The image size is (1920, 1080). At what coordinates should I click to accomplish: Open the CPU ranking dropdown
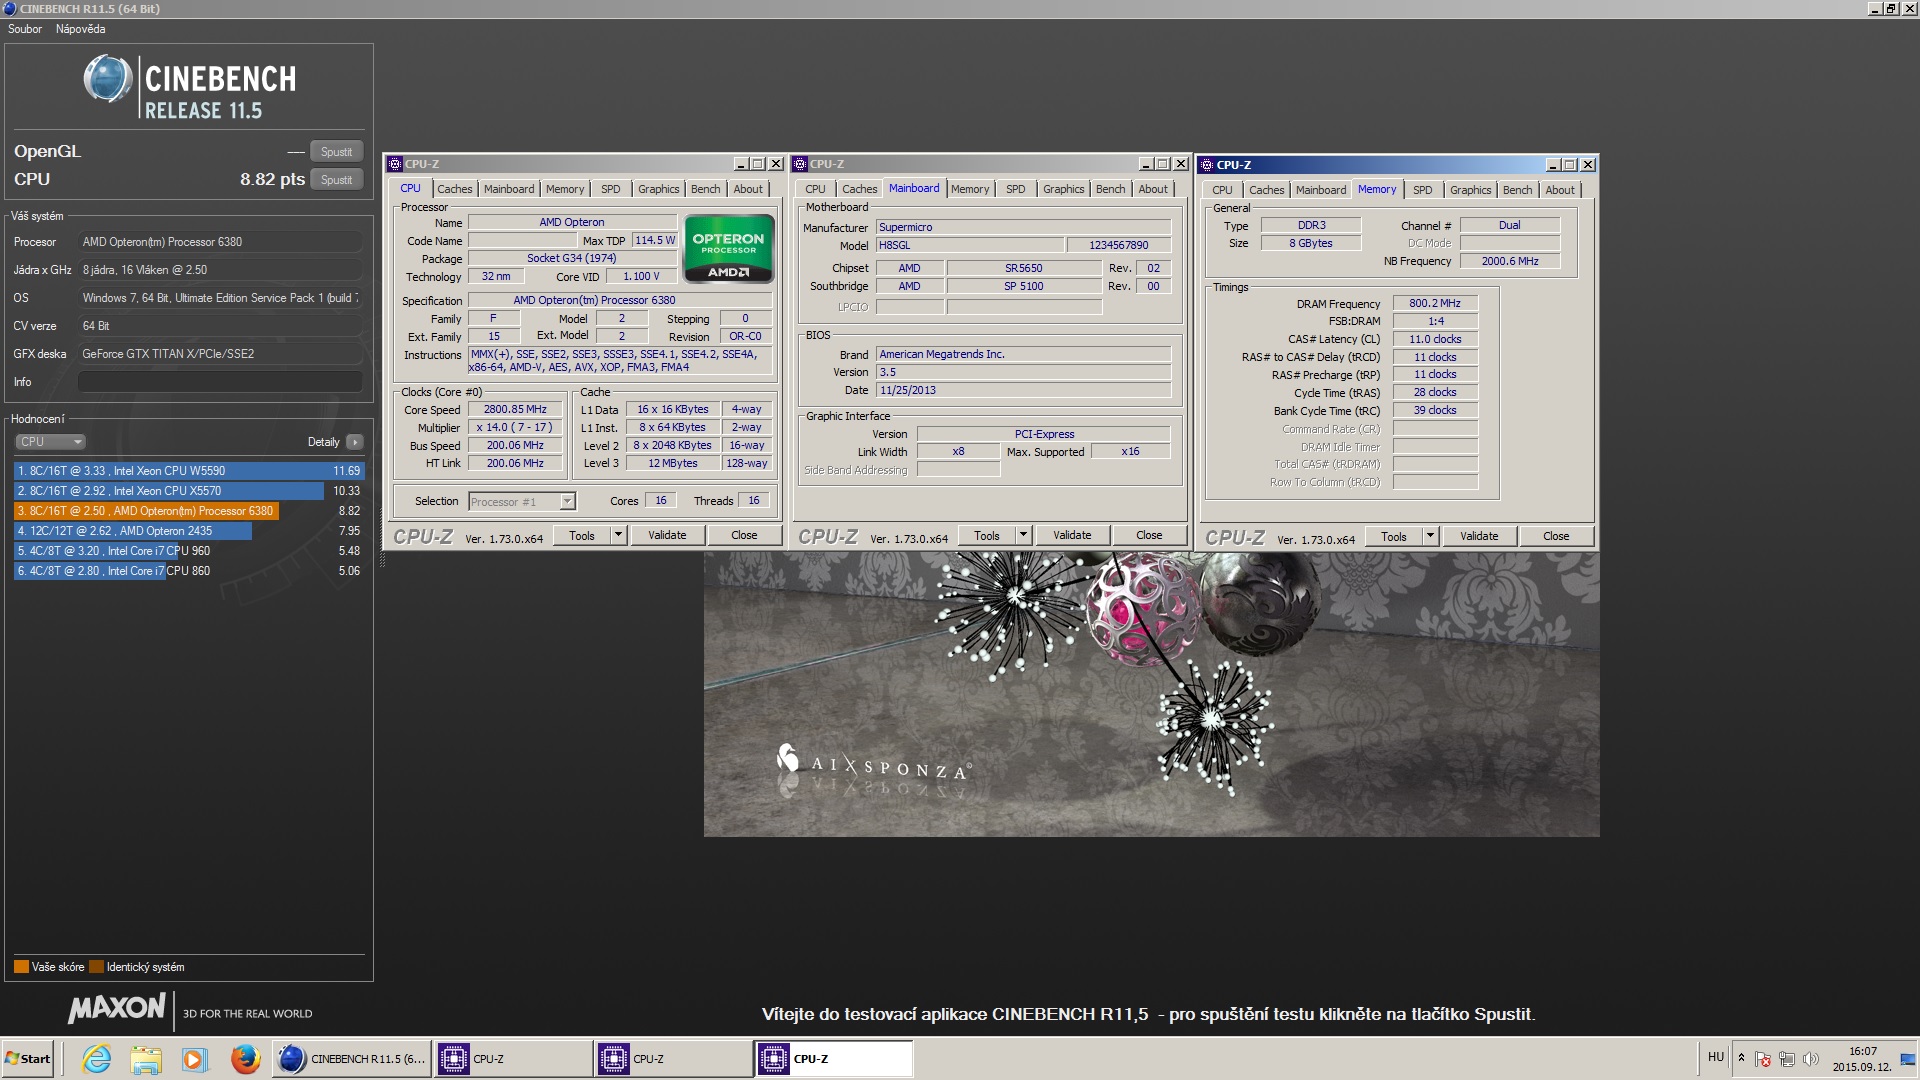50,442
